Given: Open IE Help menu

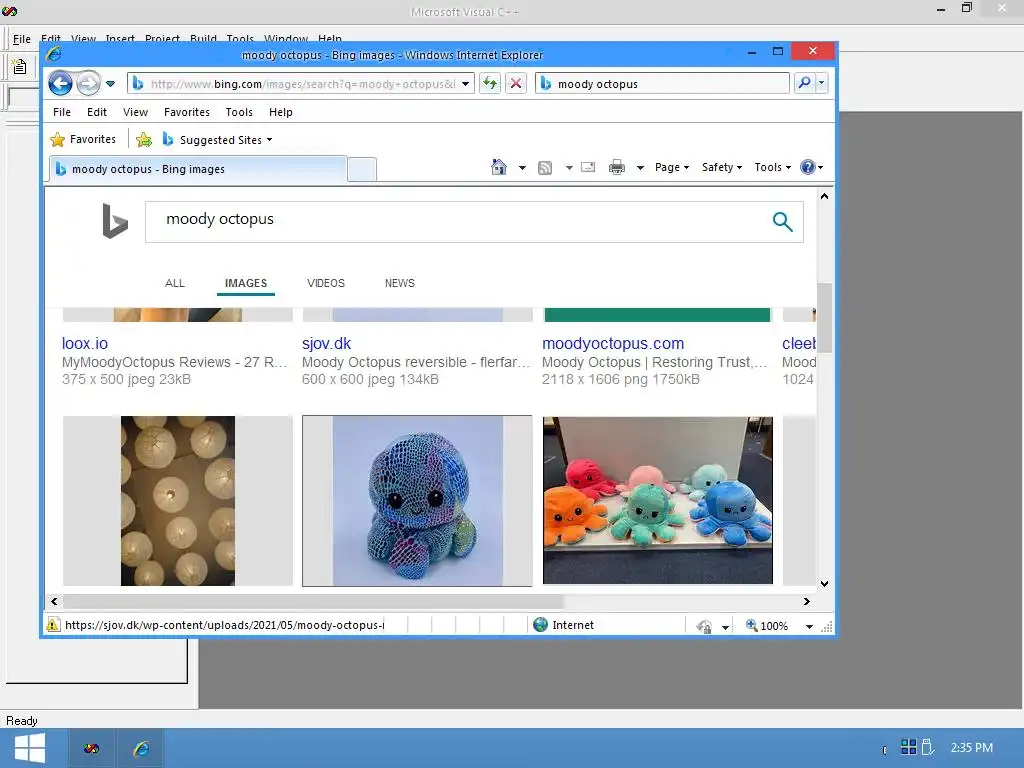Looking at the screenshot, I should pyautogui.click(x=281, y=112).
